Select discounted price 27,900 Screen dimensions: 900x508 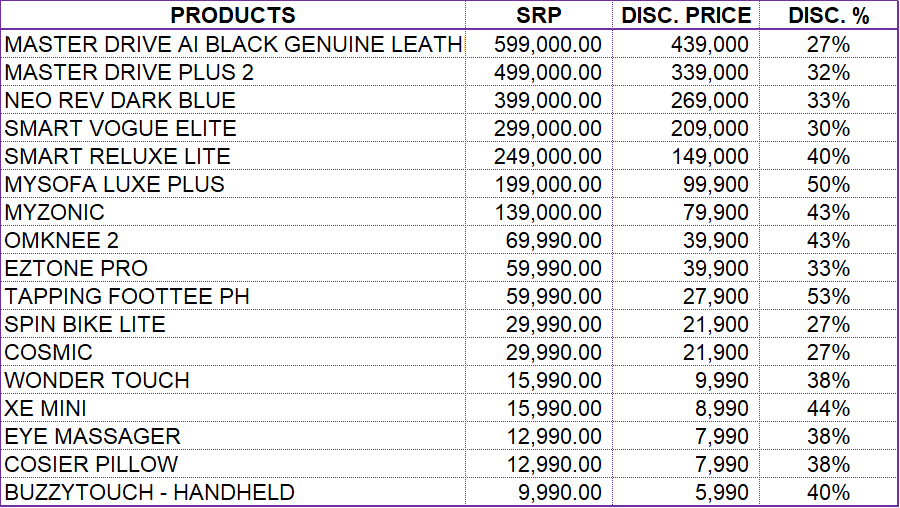(686, 296)
